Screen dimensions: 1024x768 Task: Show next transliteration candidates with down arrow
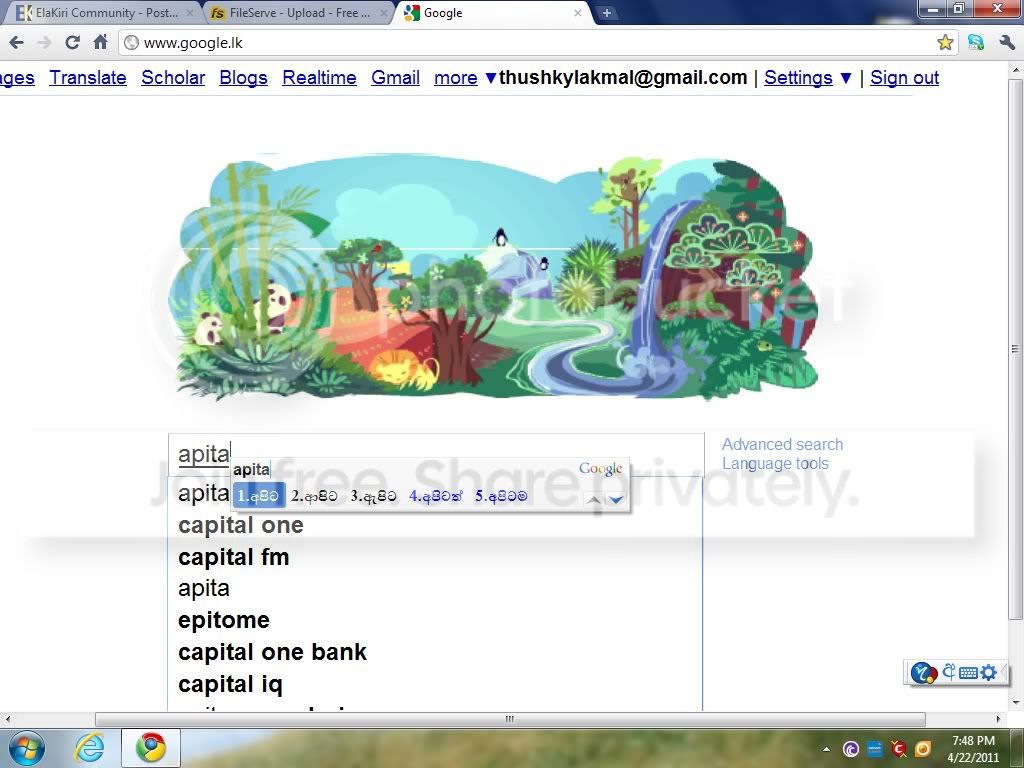616,500
